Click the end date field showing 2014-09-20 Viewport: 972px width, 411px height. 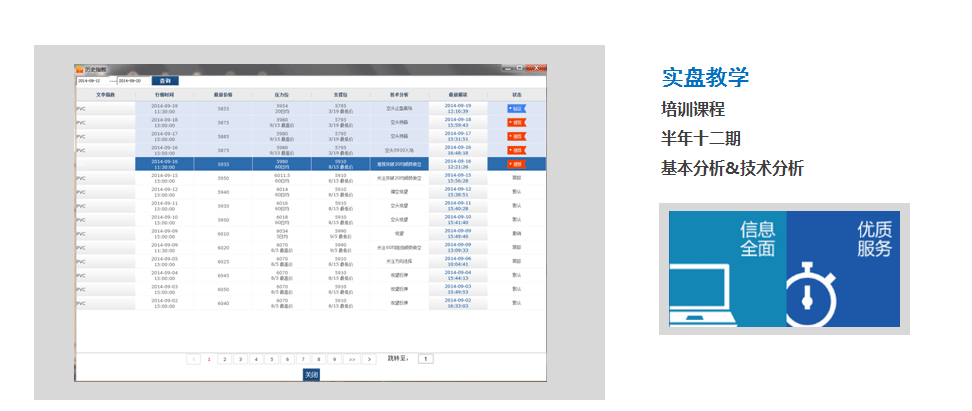point(134,81)
